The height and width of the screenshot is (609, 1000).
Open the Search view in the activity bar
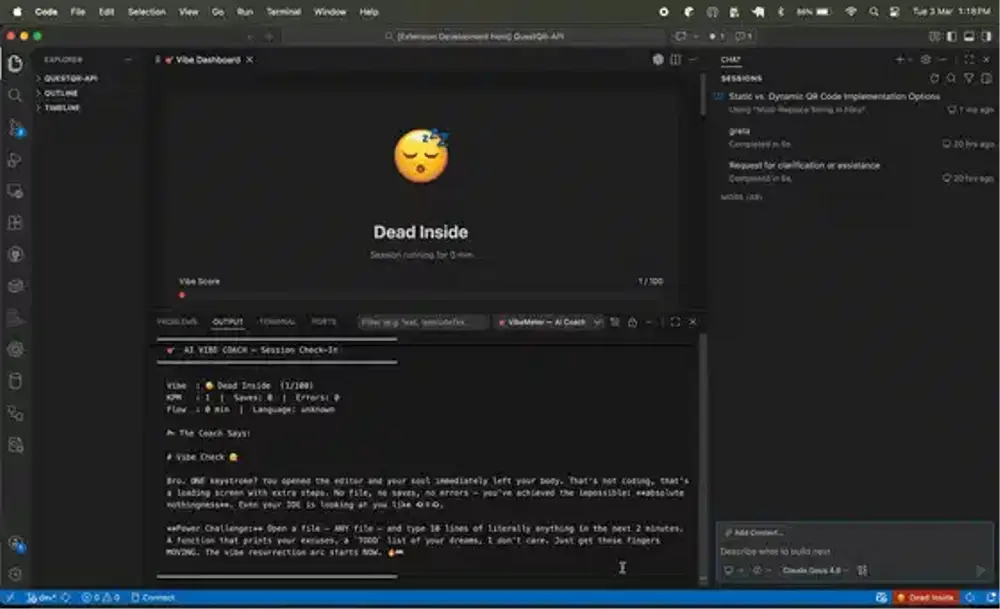tap(15, 97)
